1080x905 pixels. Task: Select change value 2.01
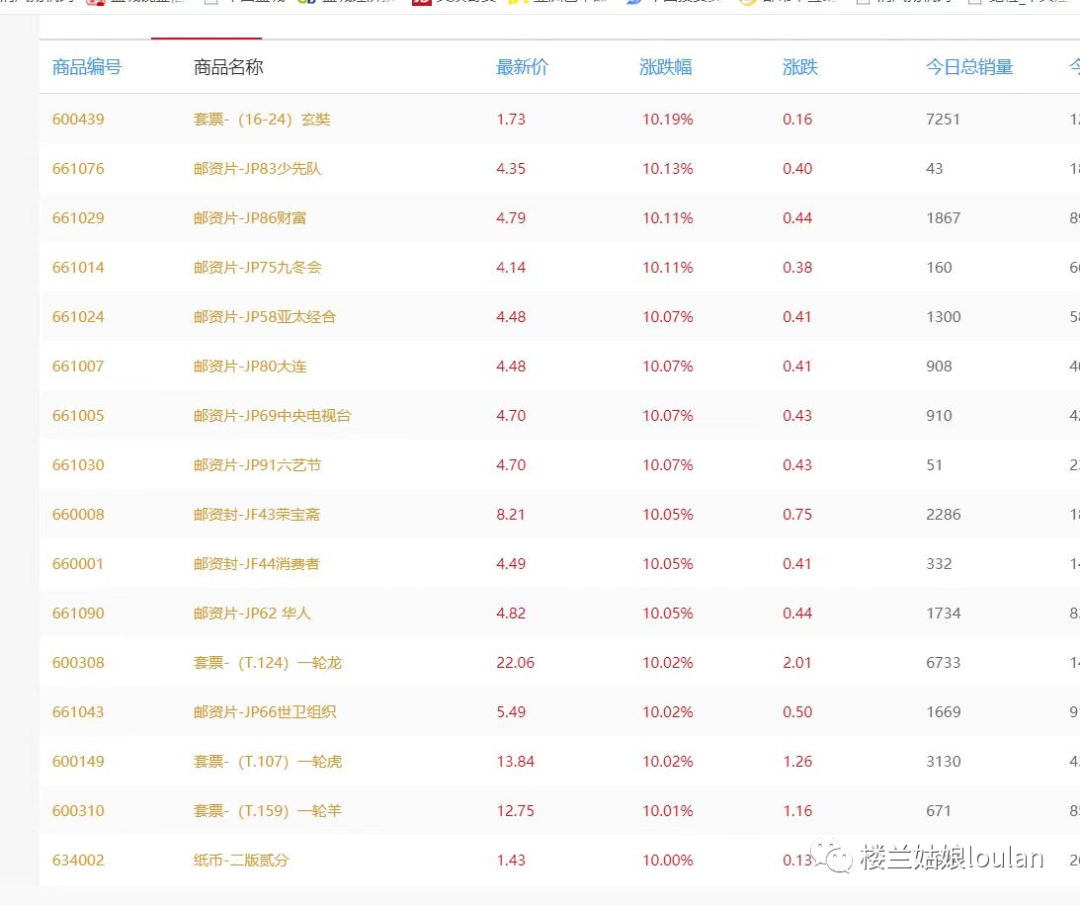pos(798,663)
